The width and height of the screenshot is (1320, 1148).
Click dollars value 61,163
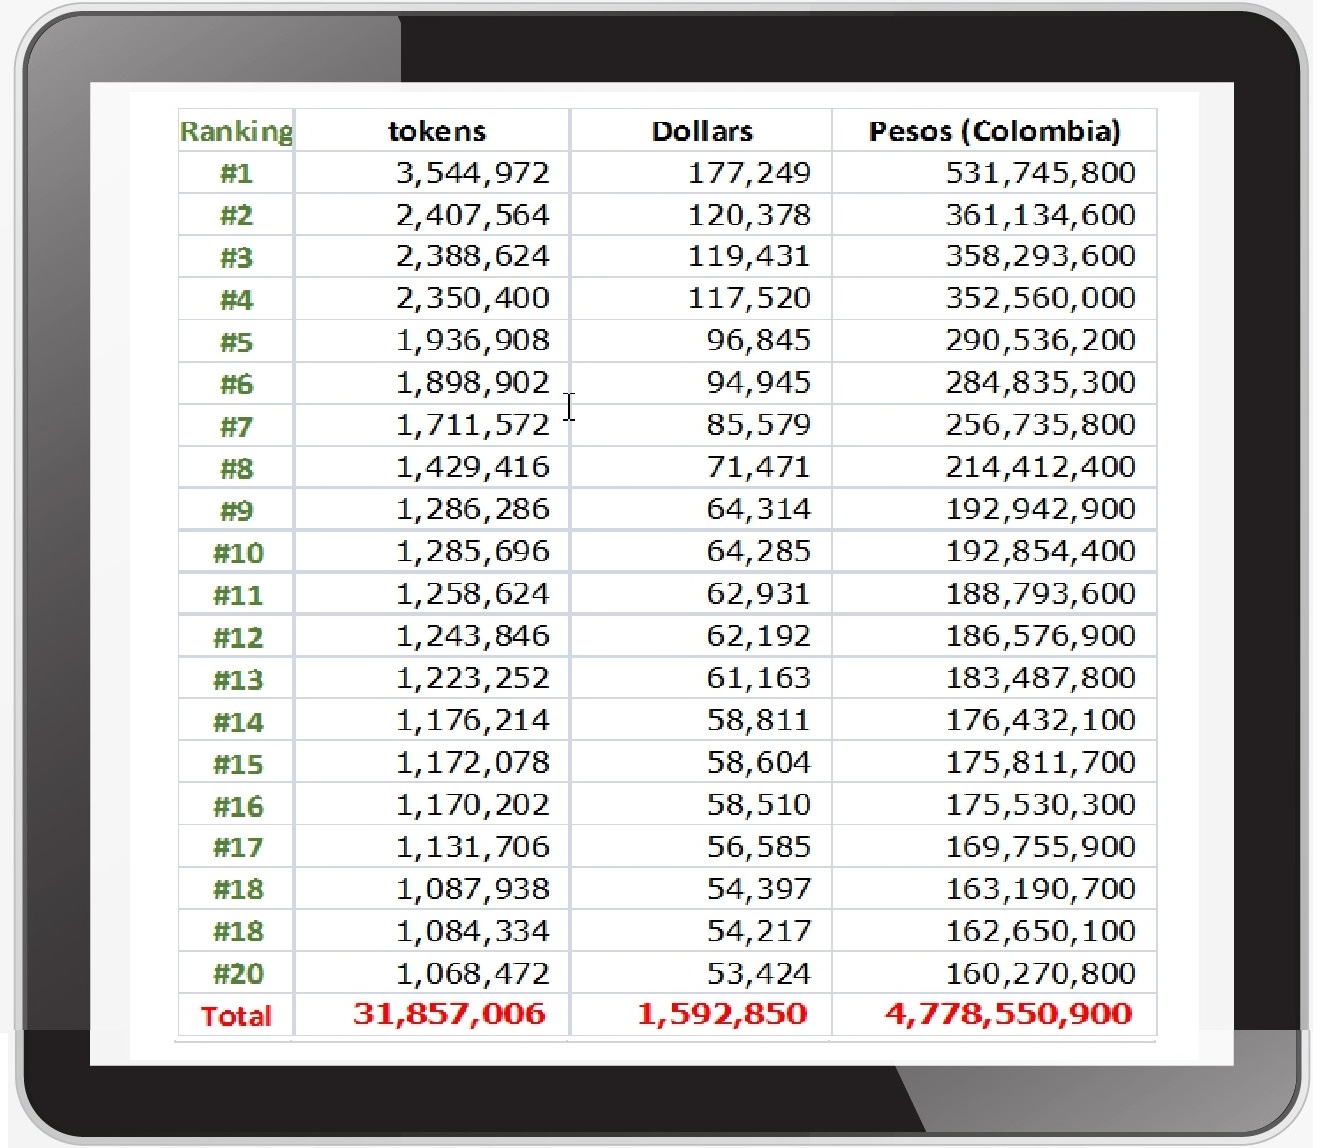758,678
